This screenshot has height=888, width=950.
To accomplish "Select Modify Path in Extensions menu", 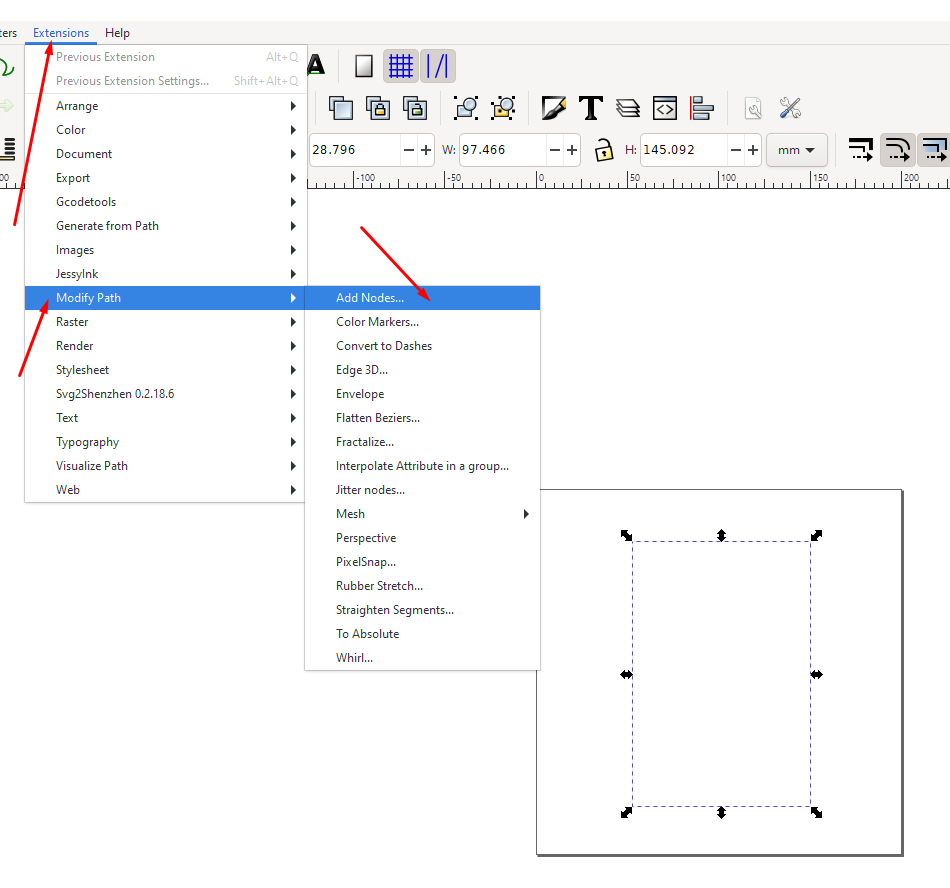I will click(165, 298).
